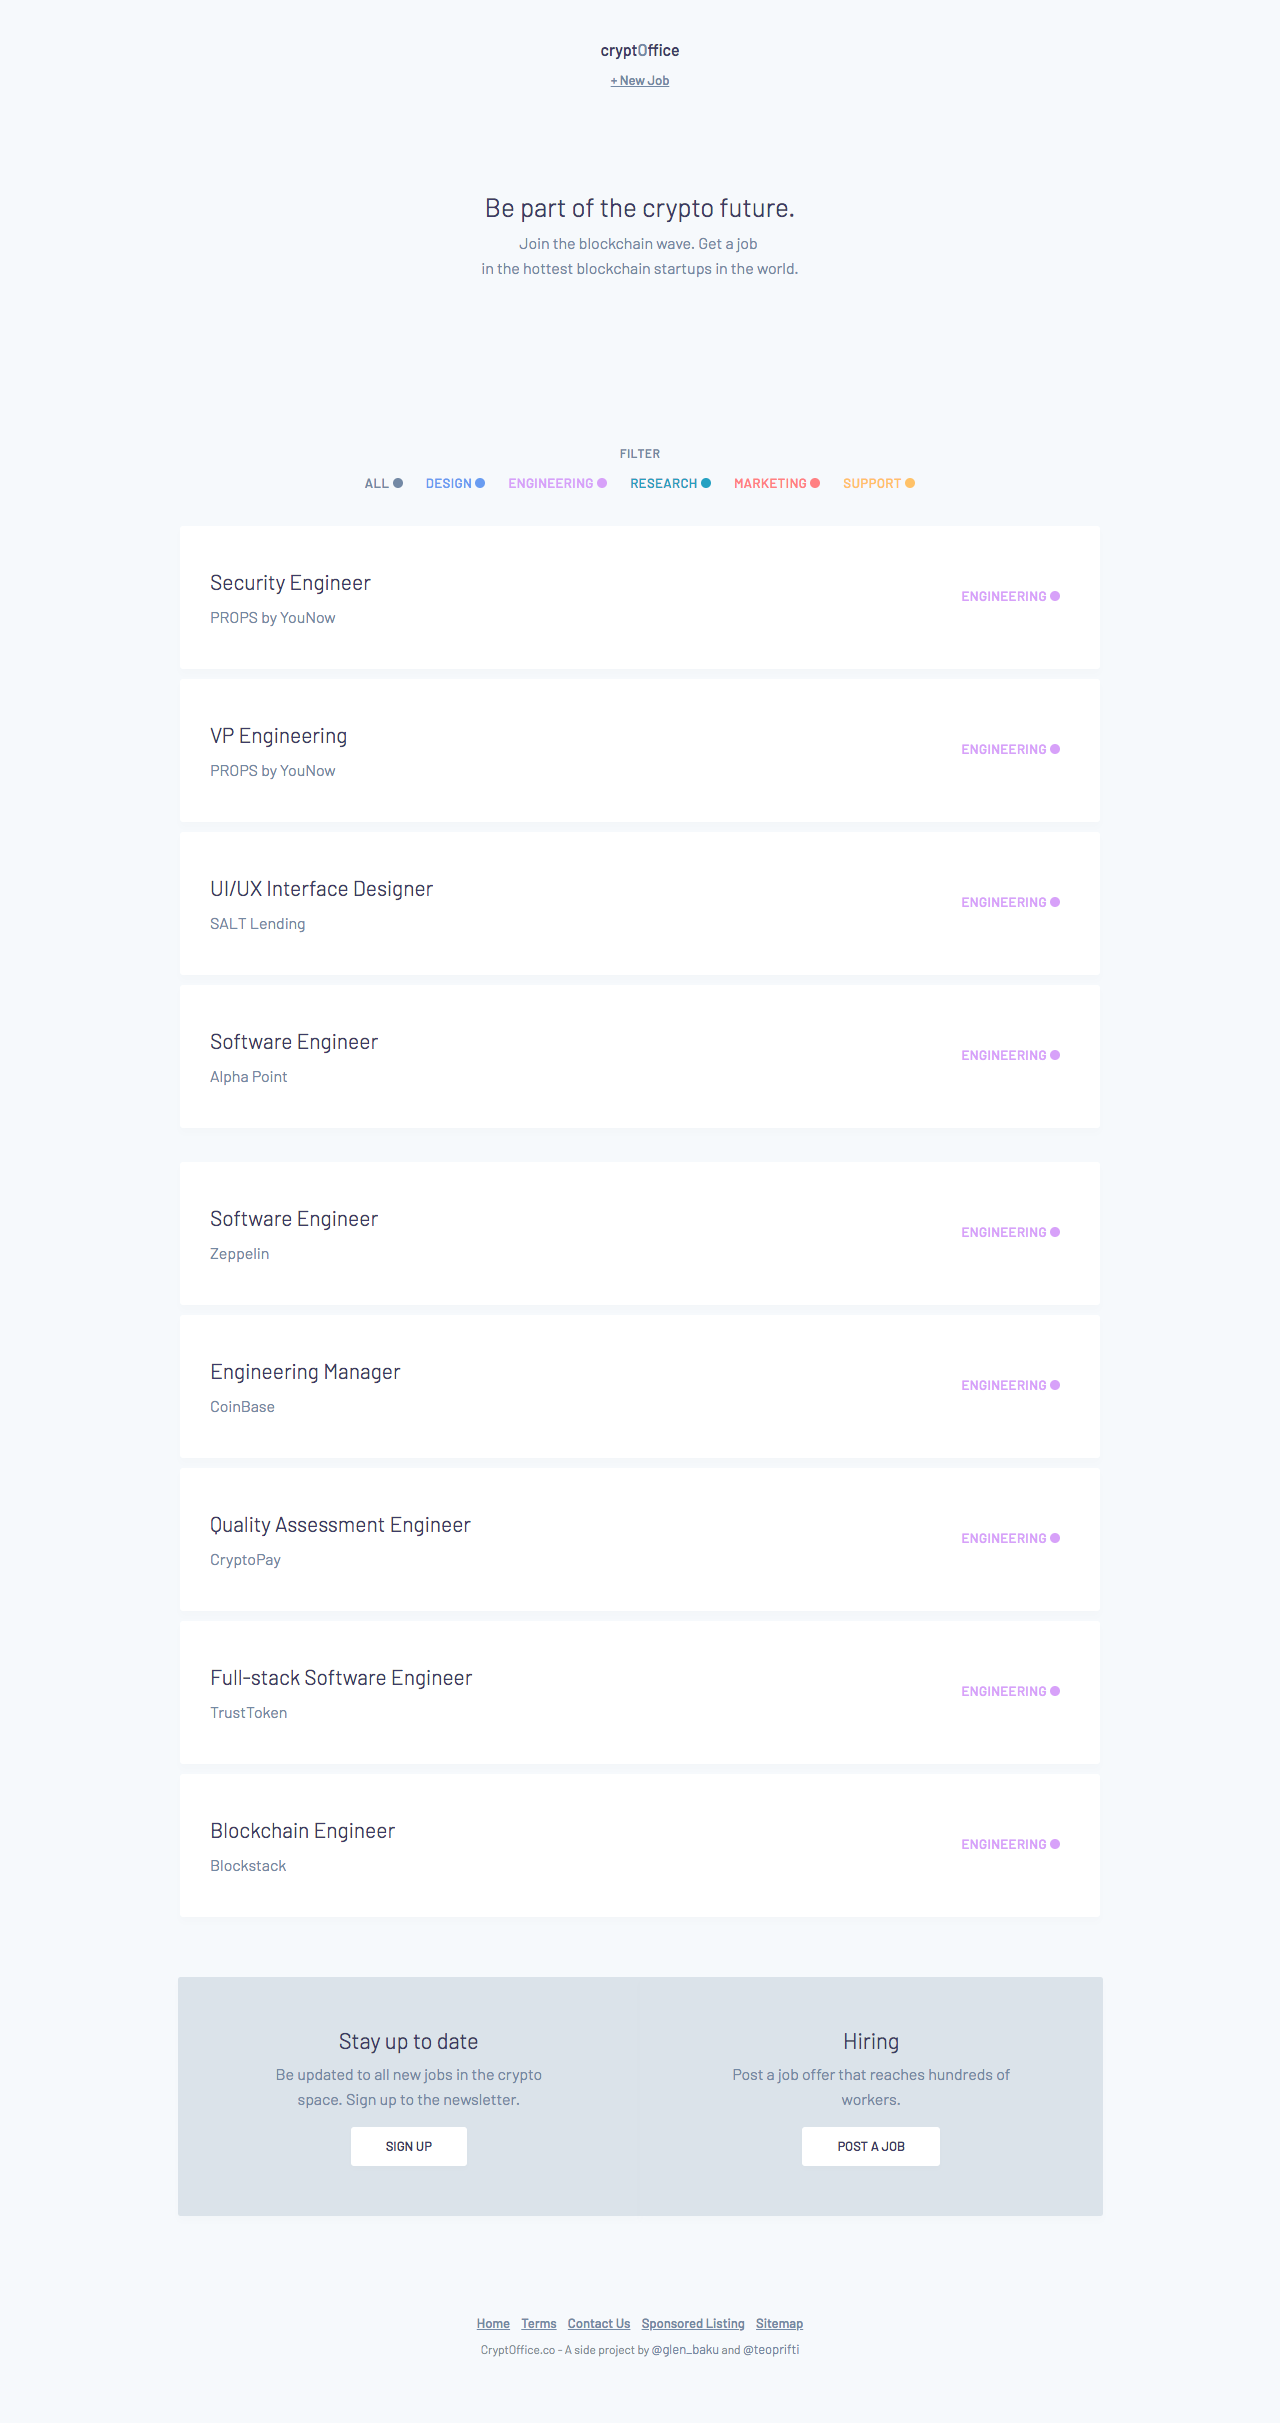Select the yellow SUPPORT filter dot icon
Viewport: 1280px width, 2423px height.
point(910,483)
